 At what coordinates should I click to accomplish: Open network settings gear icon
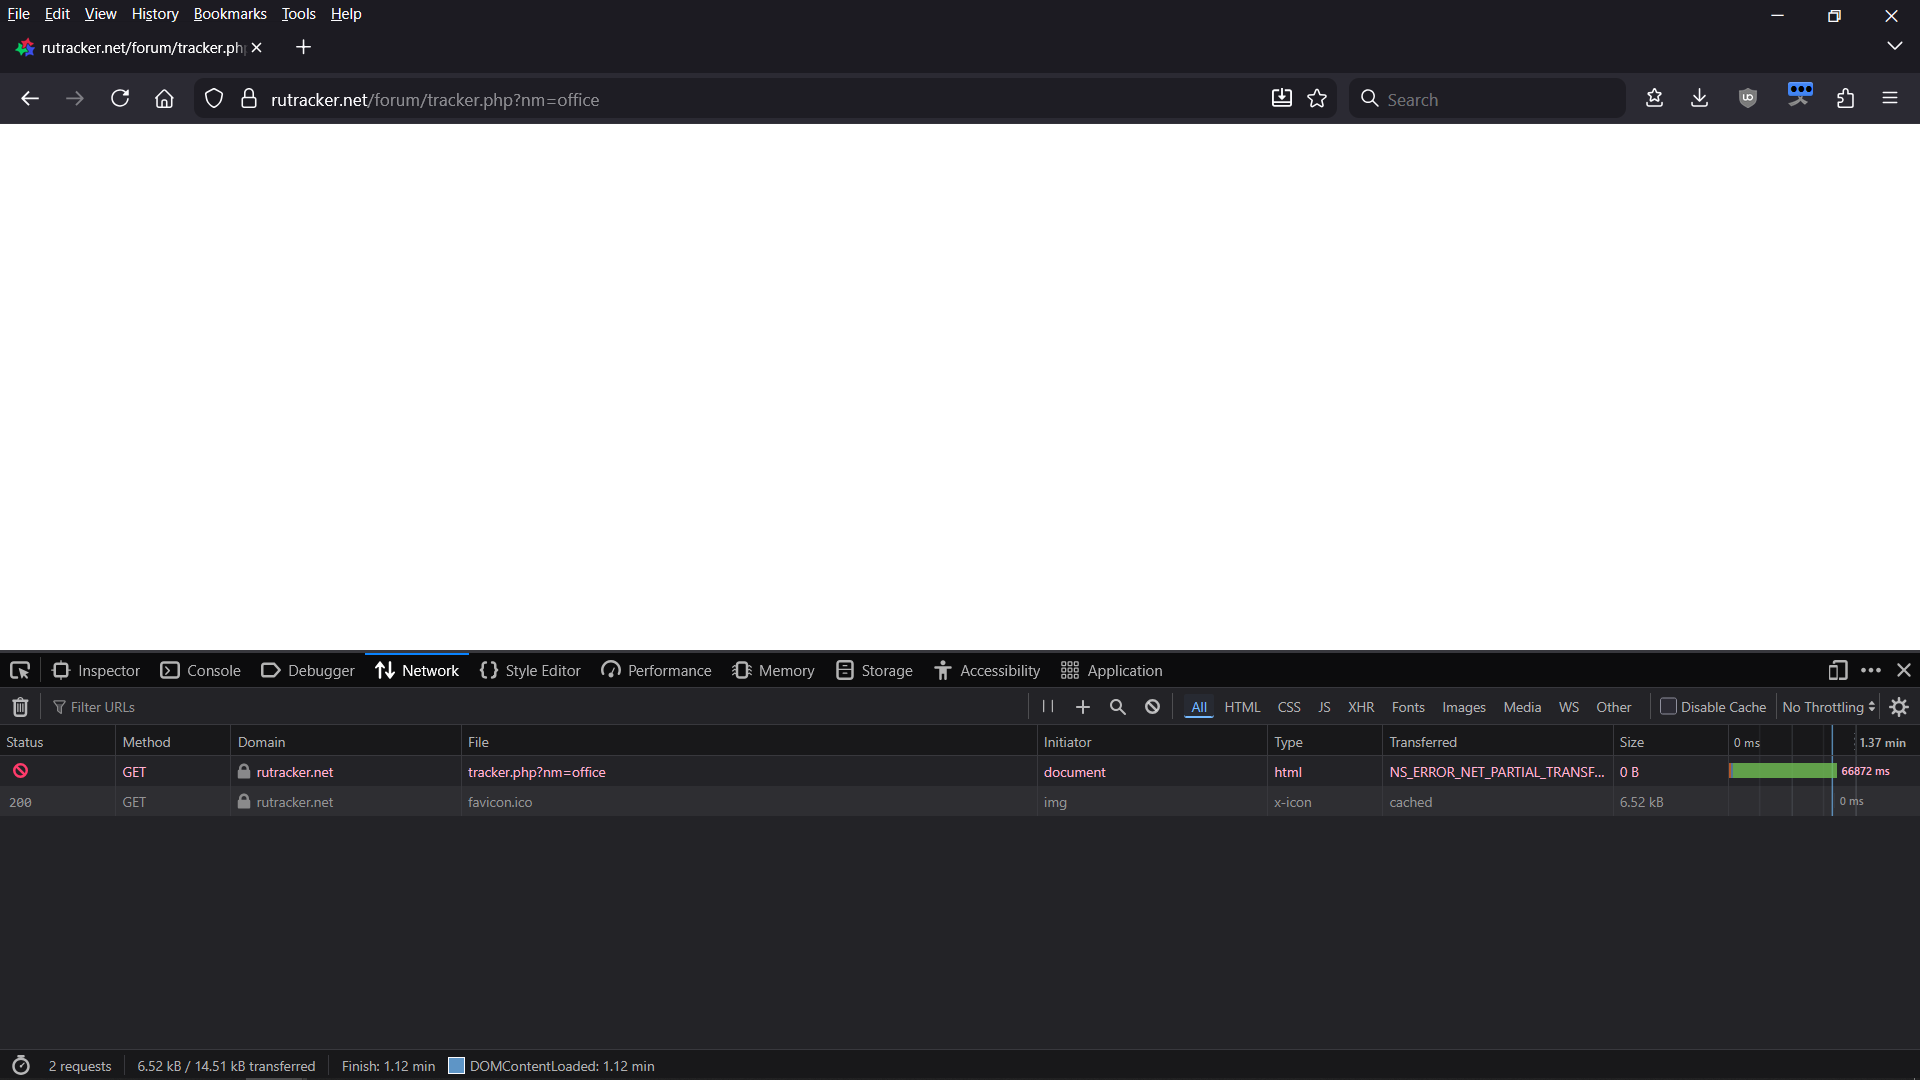(x=1899, y=707)
